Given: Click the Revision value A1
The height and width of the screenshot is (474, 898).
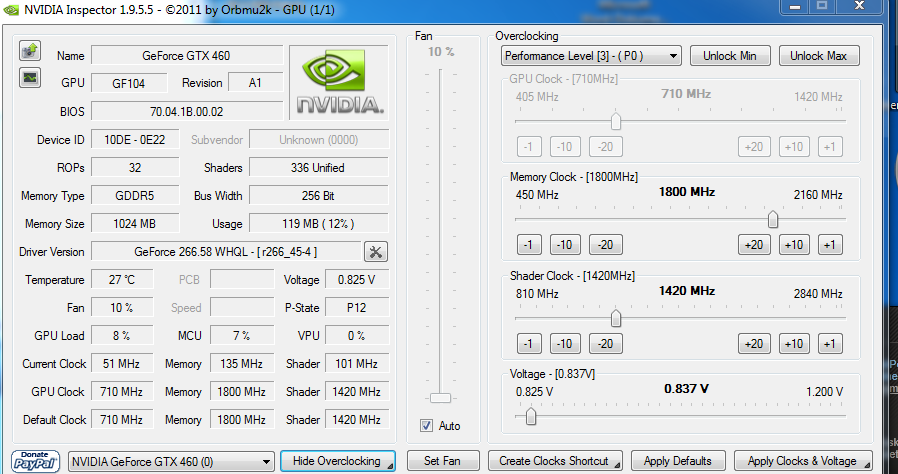Looking at the screenshot, I should [x=255, y=83].
